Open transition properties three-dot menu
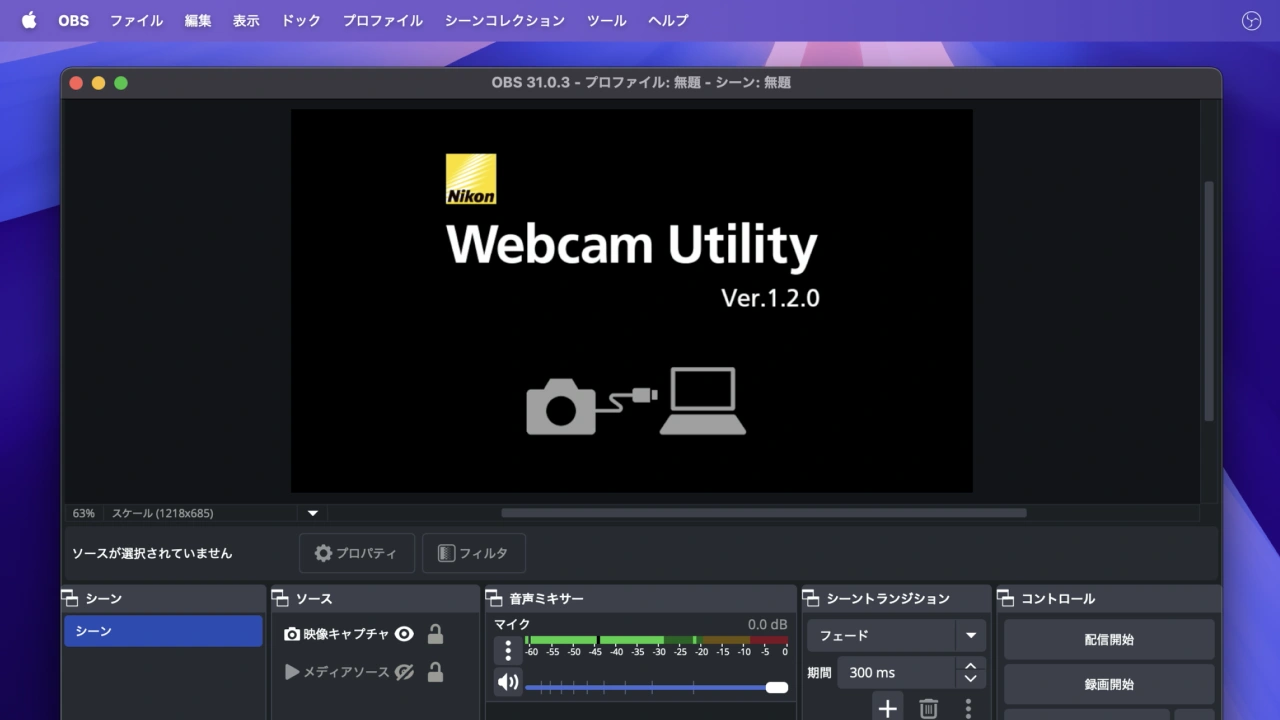1280x720 pixels. (968, 709)
